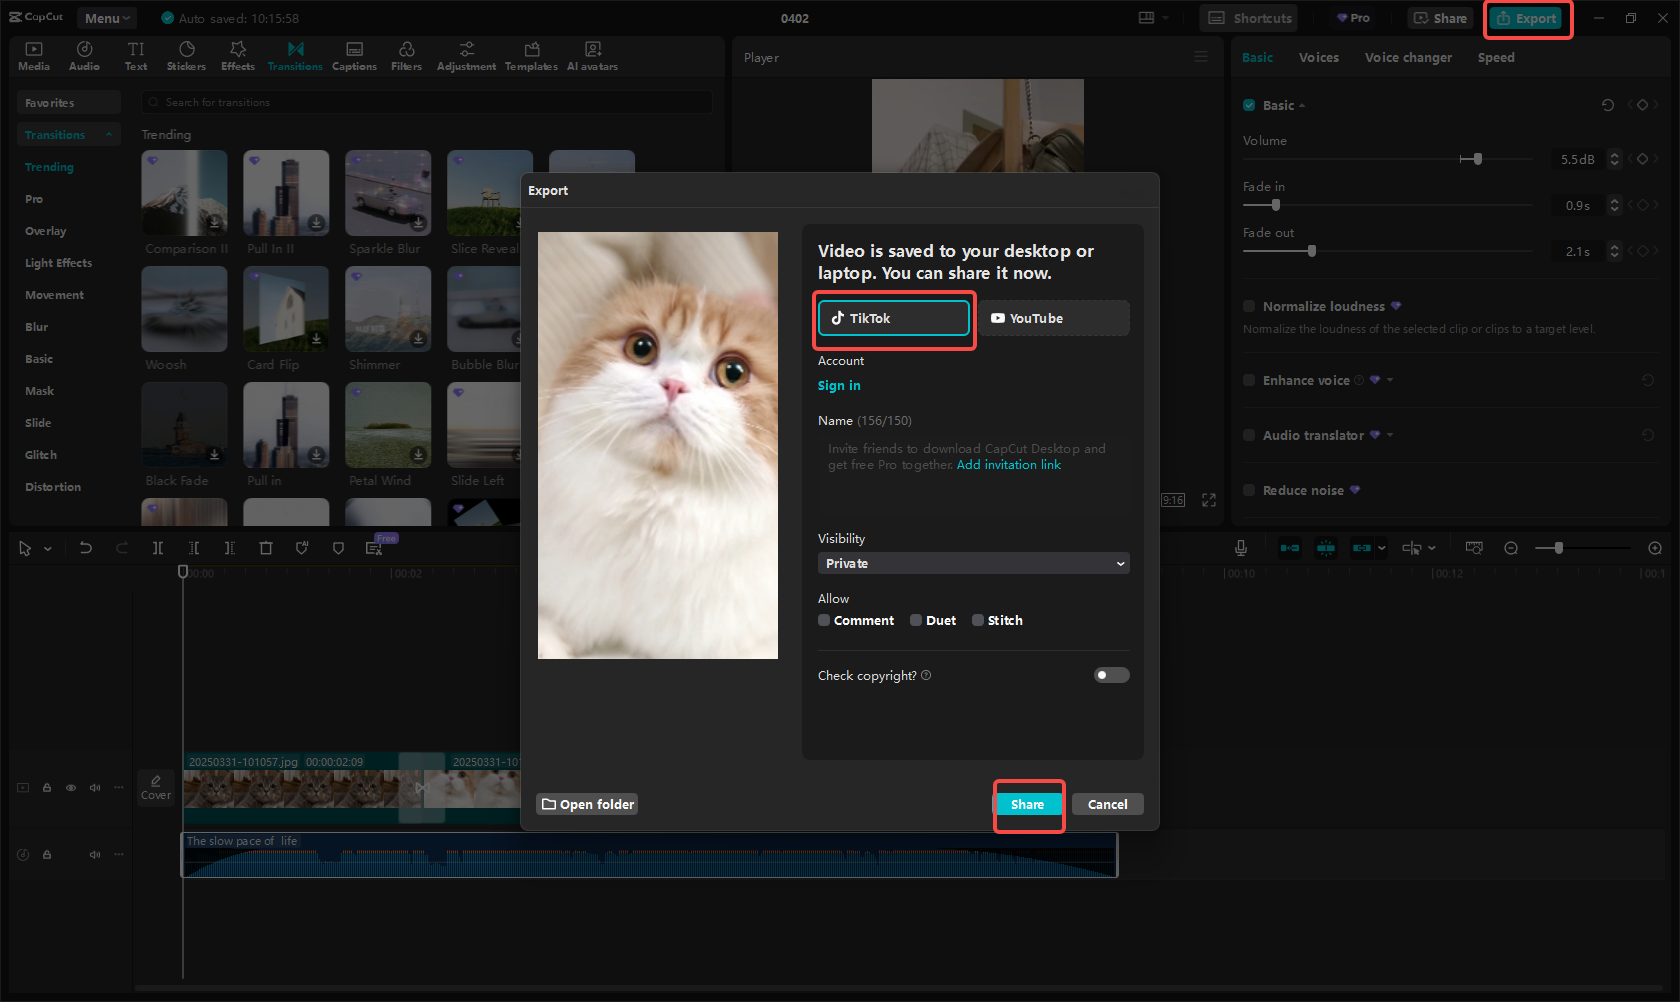
Task: Click the Sign in link under Account
Action: pos(839,385)
